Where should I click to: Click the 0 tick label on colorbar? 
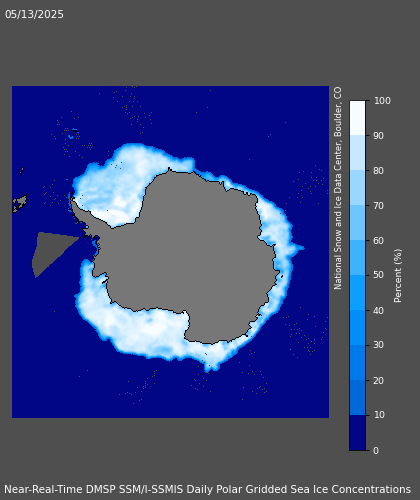(x=376, y=451)
